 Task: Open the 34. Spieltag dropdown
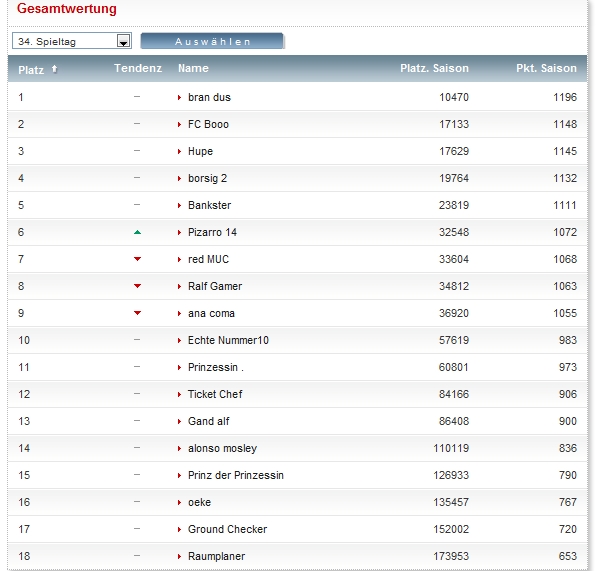click(72, 41)
